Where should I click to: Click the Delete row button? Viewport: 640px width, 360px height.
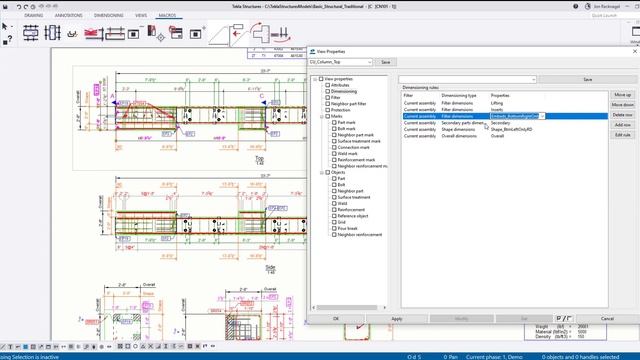point(622,115)
